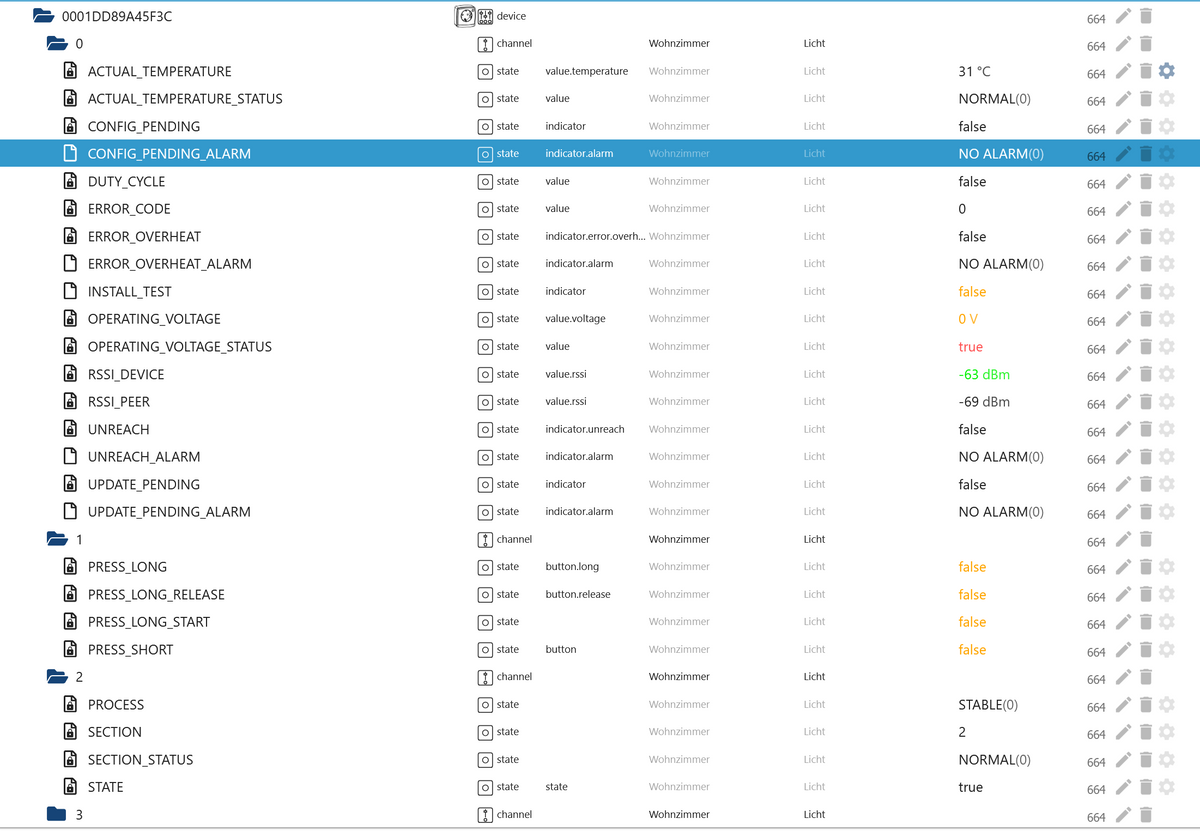This screenshot has height=831, width=1200.
Task: Select the INSTALL_TEST state row
Action: point(600,291)
